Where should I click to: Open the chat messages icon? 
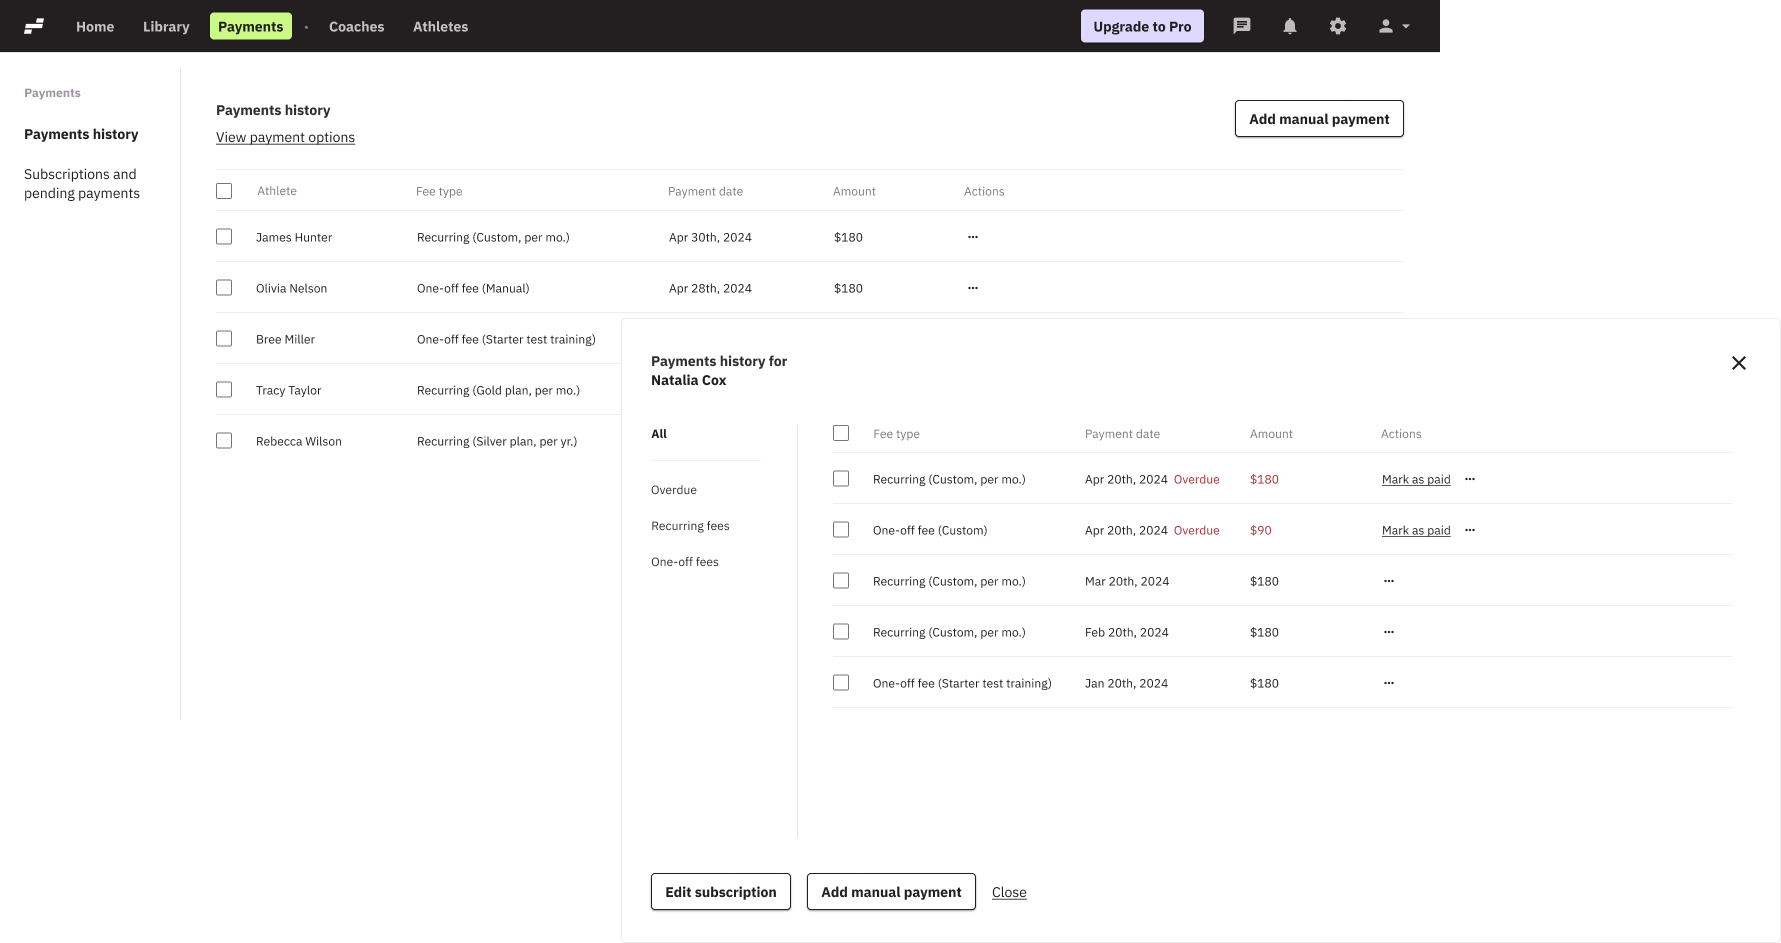(1242, 26)
